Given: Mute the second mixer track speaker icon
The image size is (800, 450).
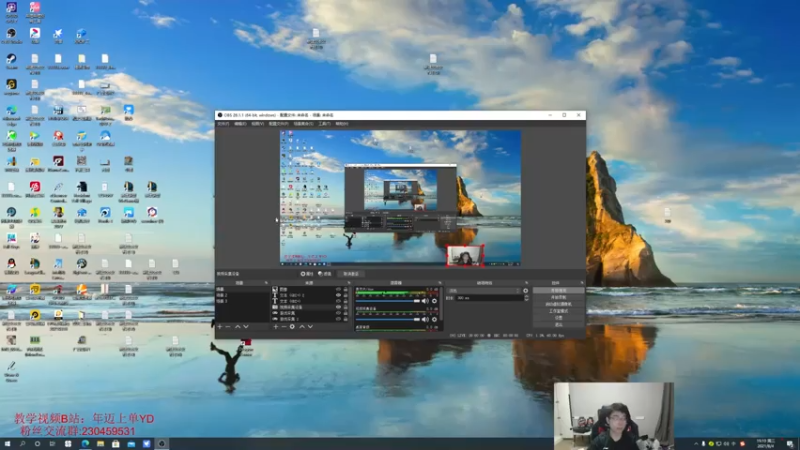Looking at the screenshot, I should (x=425, y=319).
